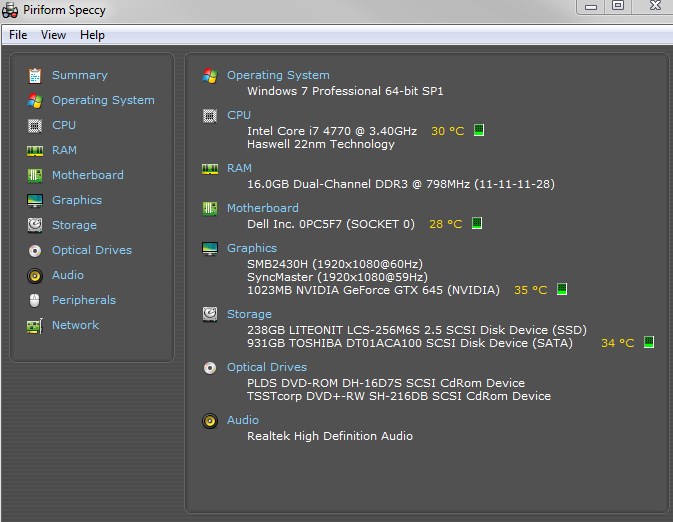
Task: Click the Peripherals mouse icon in sidebar
Action: click(x=35, y=300)
